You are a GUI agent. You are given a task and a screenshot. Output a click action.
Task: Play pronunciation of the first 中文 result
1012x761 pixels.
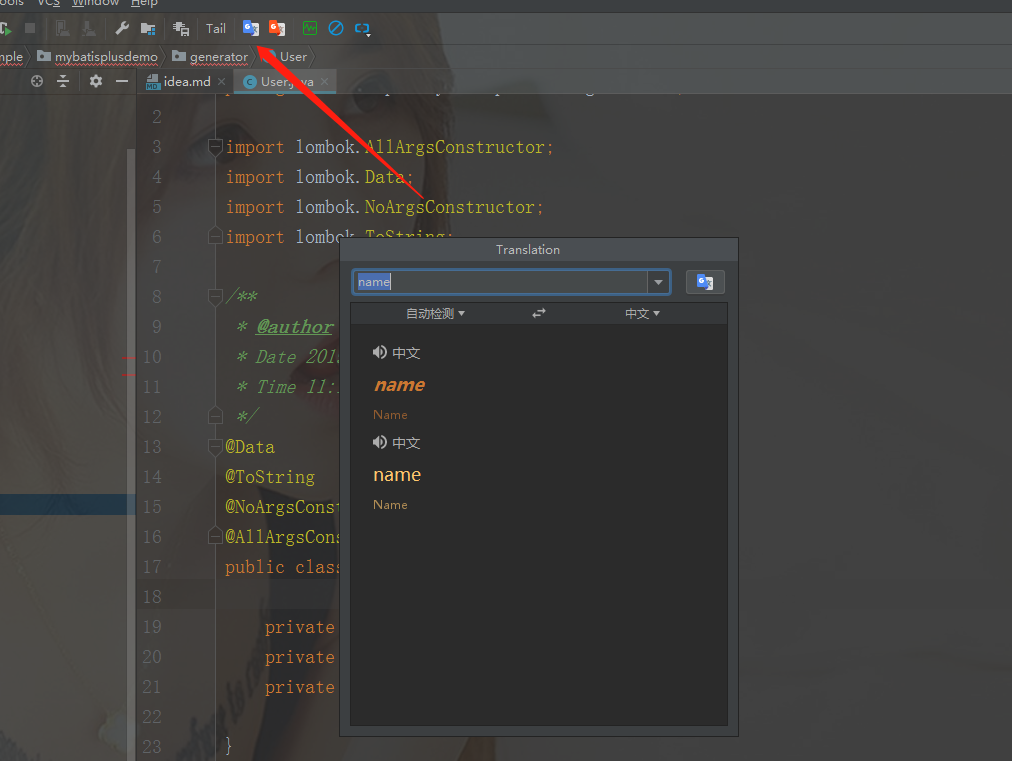[x=380, y=352]
